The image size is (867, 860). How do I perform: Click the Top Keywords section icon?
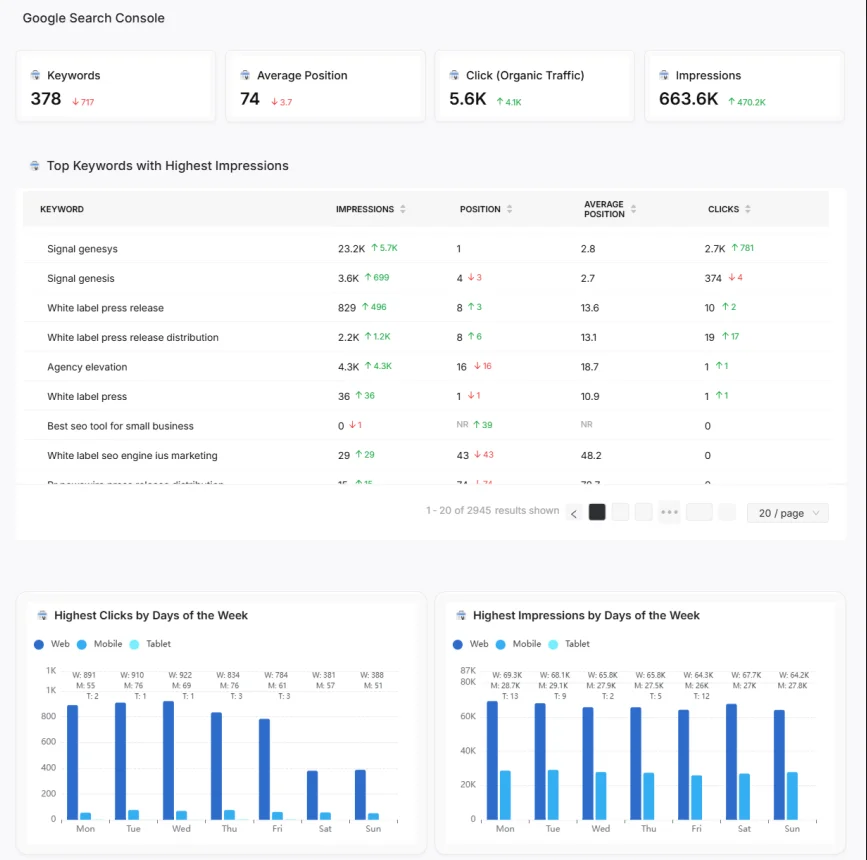[35, 166]
